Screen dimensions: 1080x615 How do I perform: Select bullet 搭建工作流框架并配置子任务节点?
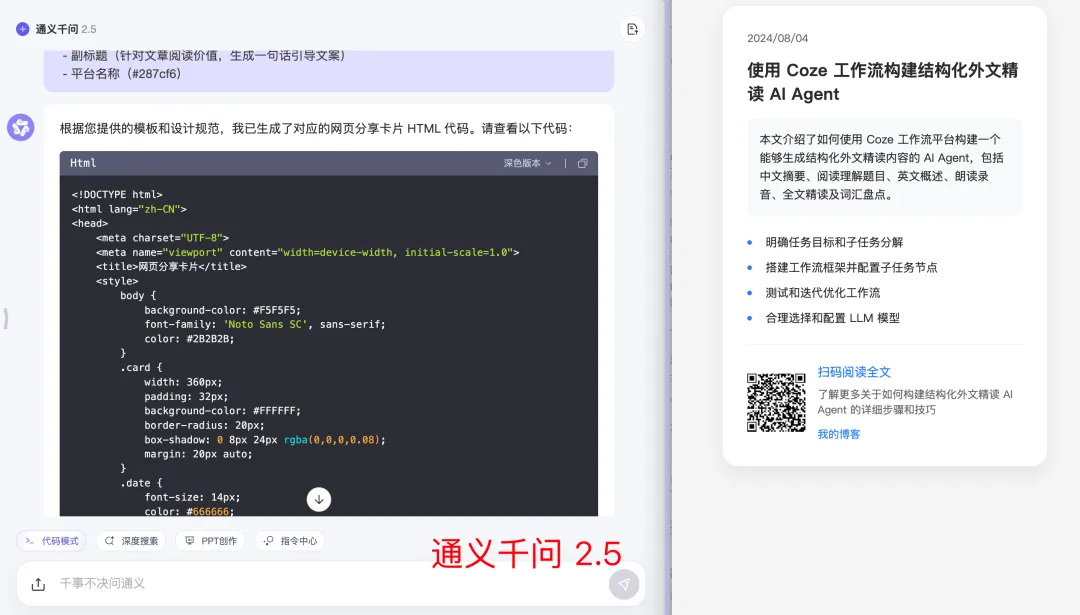[x=851, y=267]
